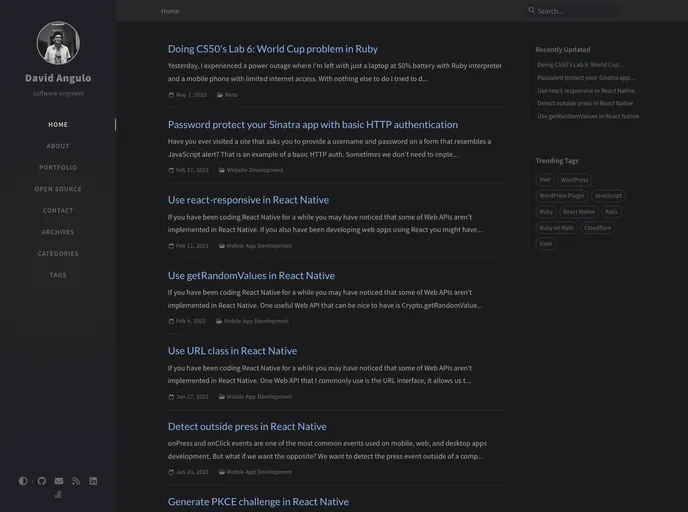Click folder icon beside Meta category
688x512 pixels.
220,95
